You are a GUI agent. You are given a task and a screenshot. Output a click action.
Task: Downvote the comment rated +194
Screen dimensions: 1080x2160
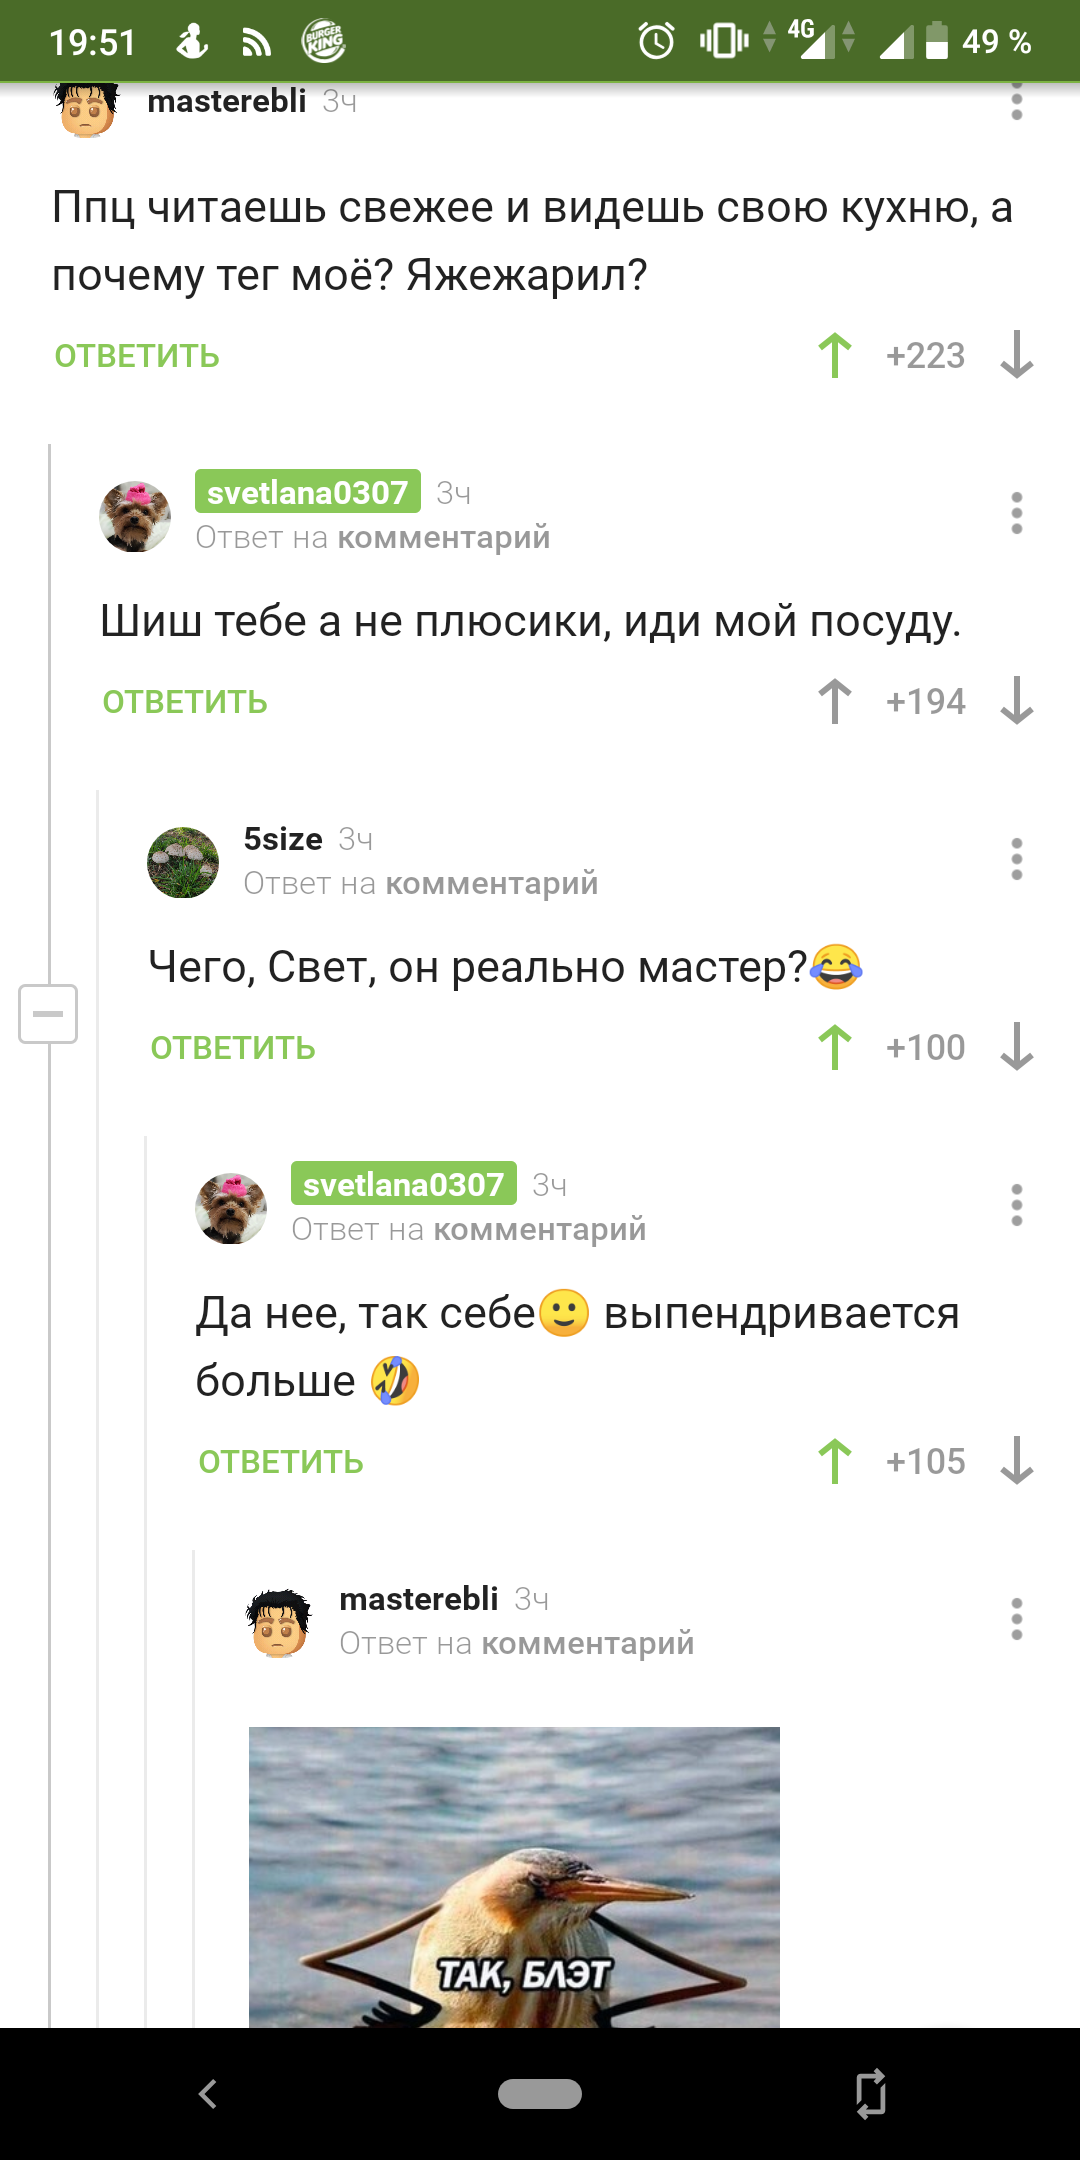point(1017,701)
